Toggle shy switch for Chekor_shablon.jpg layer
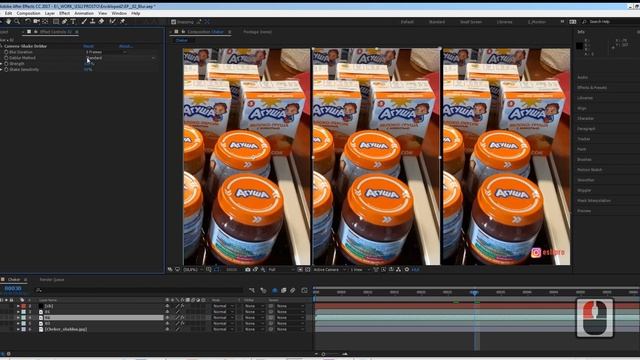 coord(167,329)
